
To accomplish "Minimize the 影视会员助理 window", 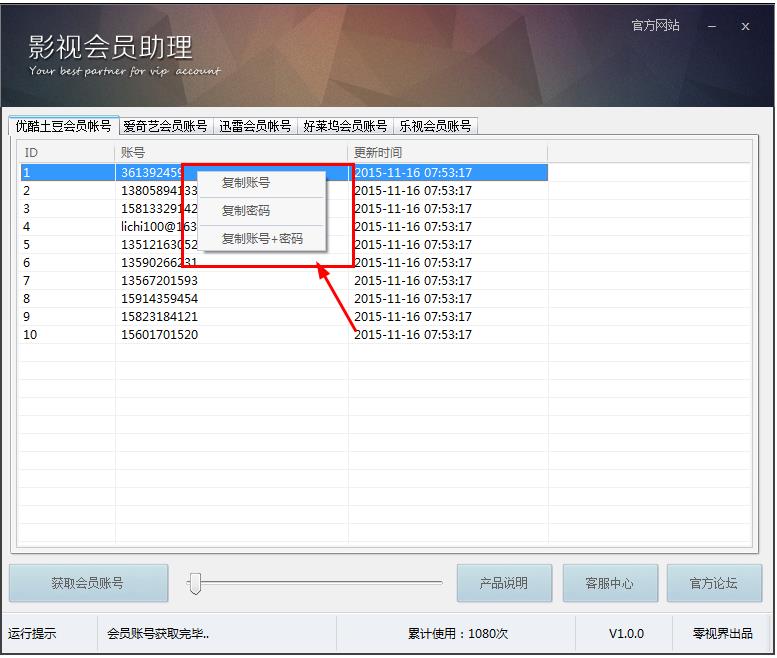I will tap(712, 27).
